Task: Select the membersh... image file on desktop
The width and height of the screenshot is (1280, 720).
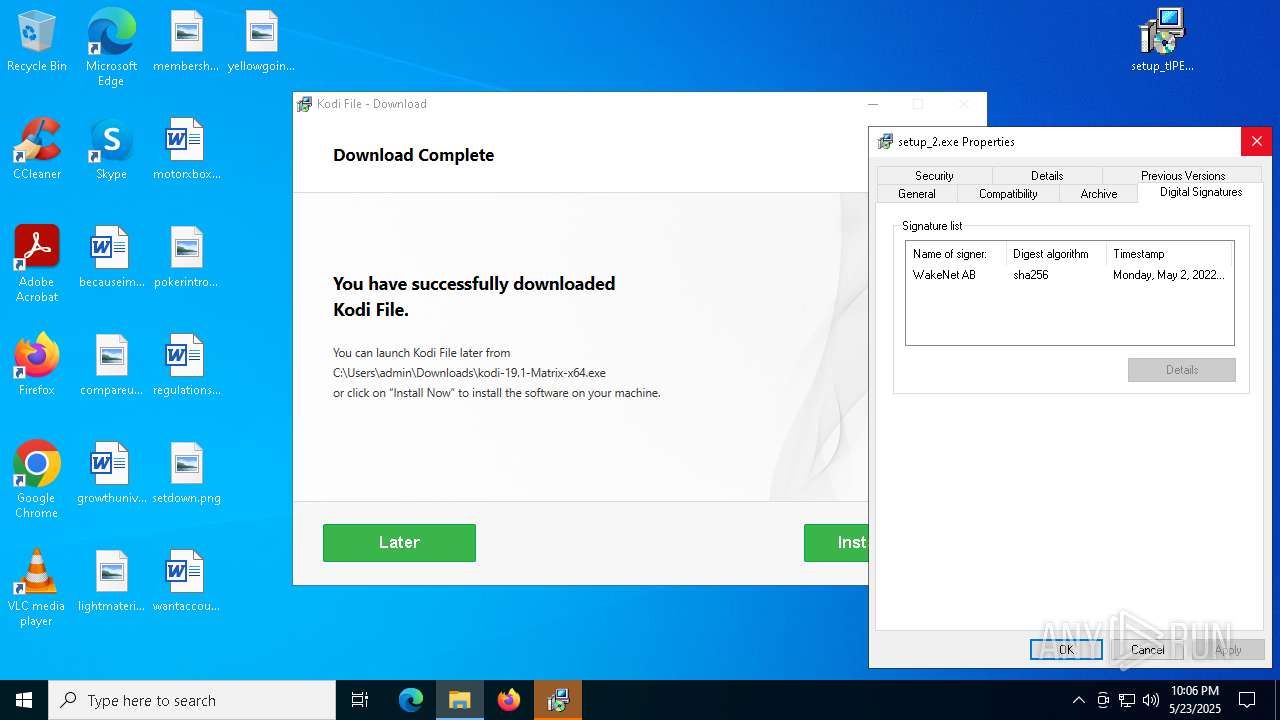Action: pos(186,42)
